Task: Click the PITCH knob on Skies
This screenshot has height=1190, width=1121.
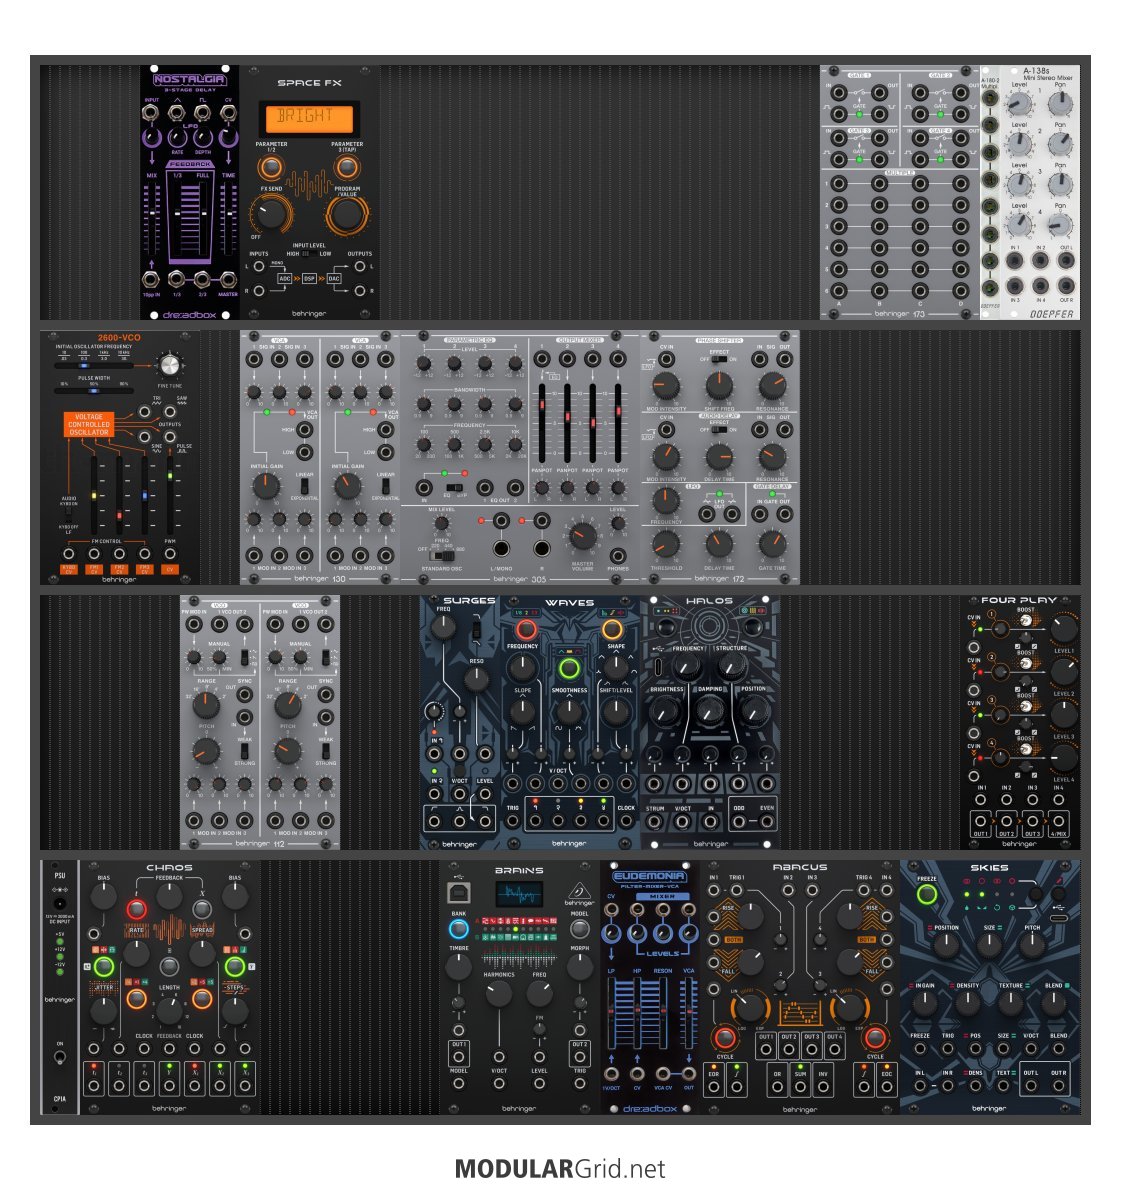Action: click(x=1032, y=946)
